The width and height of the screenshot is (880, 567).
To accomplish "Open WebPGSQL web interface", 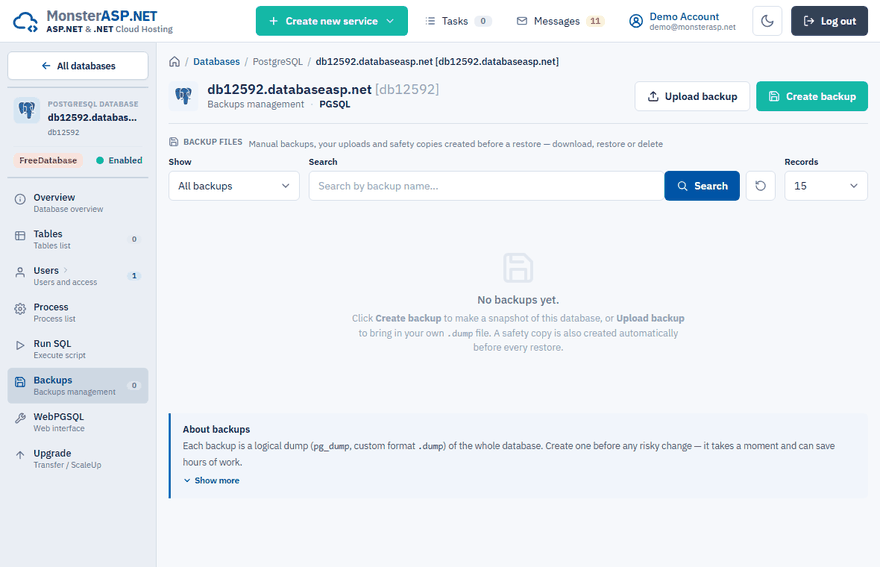I will (x=78, y=422).
